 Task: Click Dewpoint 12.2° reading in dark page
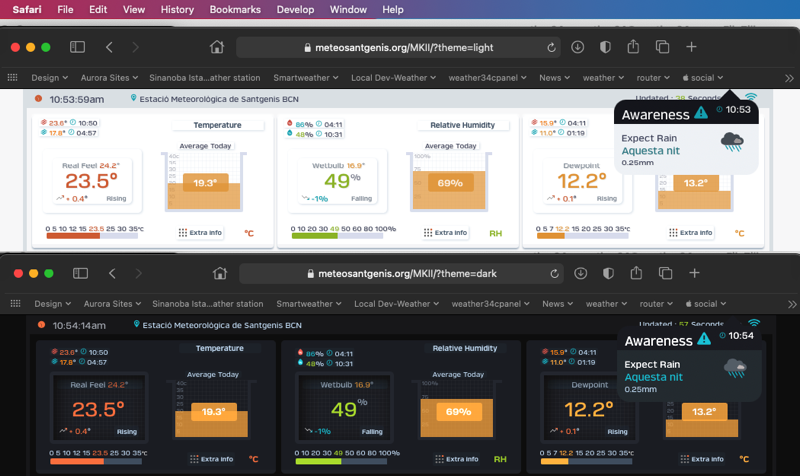(x=588, y=408)
